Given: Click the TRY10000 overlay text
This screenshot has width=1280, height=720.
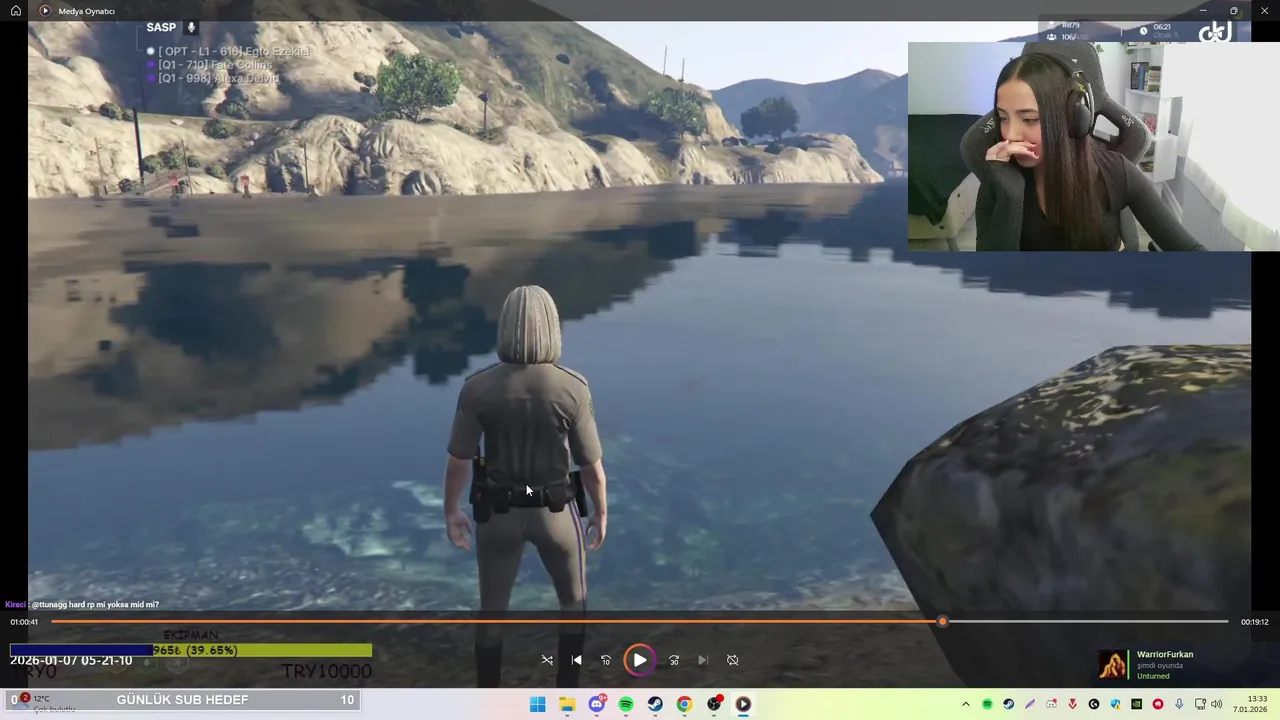Looking at the screenshot, I should [326, 671].
